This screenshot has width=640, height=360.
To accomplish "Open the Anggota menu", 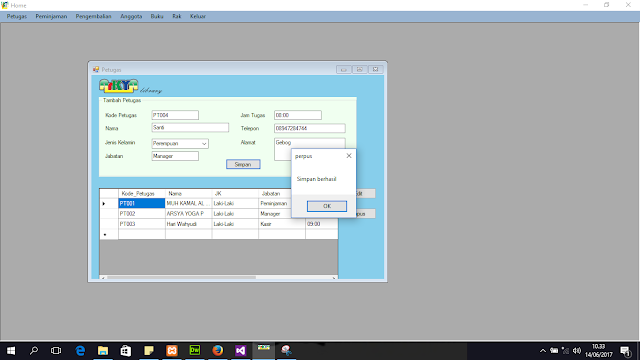I will click(131, 16).
